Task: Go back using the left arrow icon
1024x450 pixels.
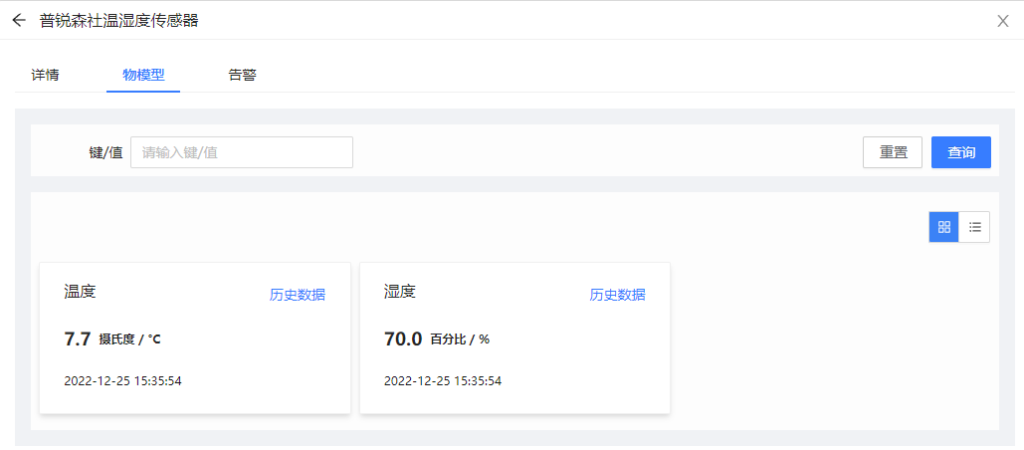Action: point(19,20)
